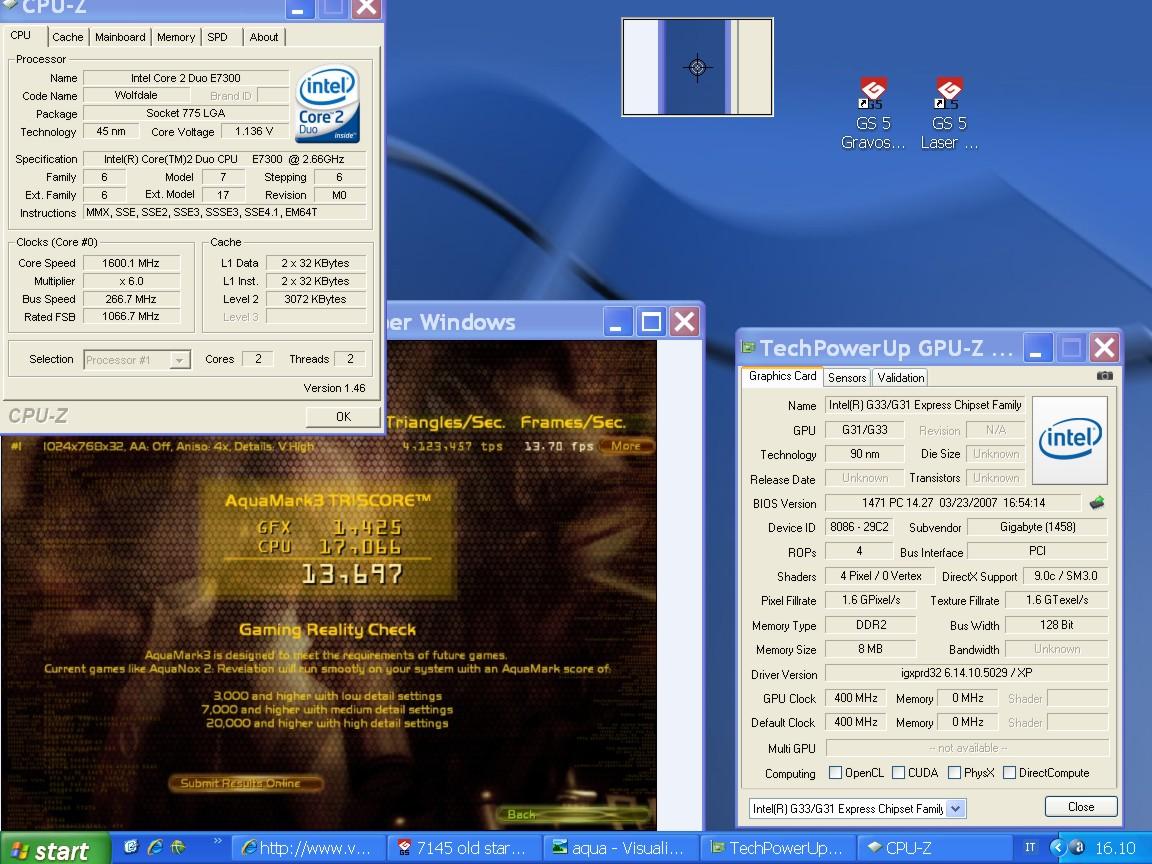Switch to the aqua - Visuali... taskbar item
Screen dimensions: 1152x864
[x=622, y=849]
